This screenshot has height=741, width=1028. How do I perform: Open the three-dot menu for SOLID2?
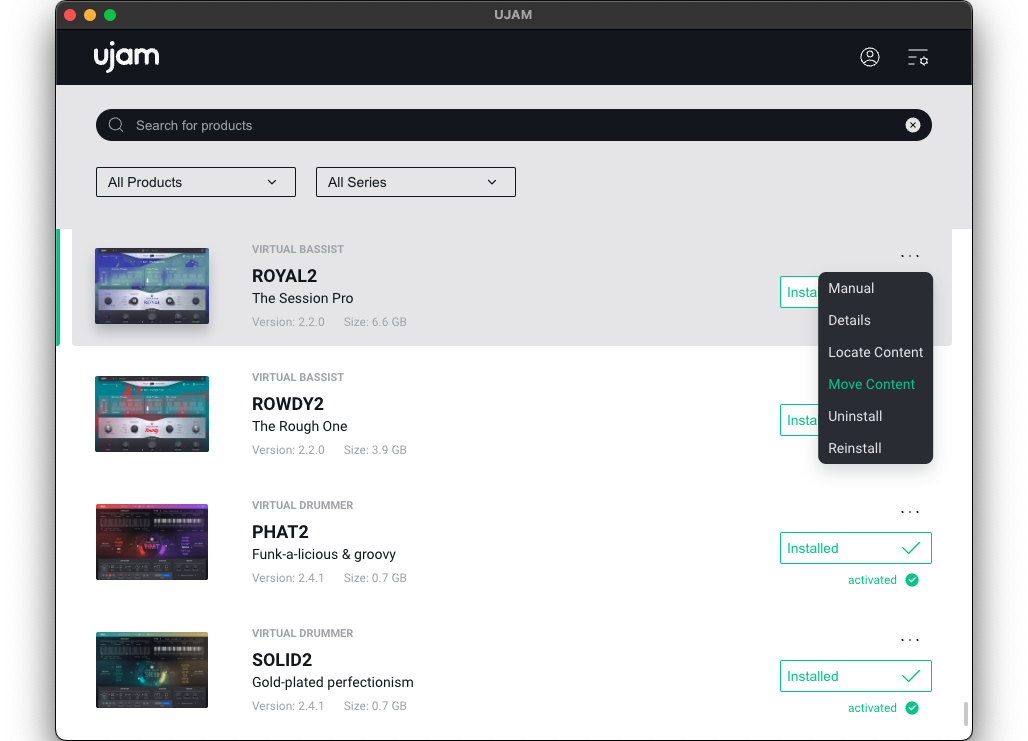click(x=909, y=639)
